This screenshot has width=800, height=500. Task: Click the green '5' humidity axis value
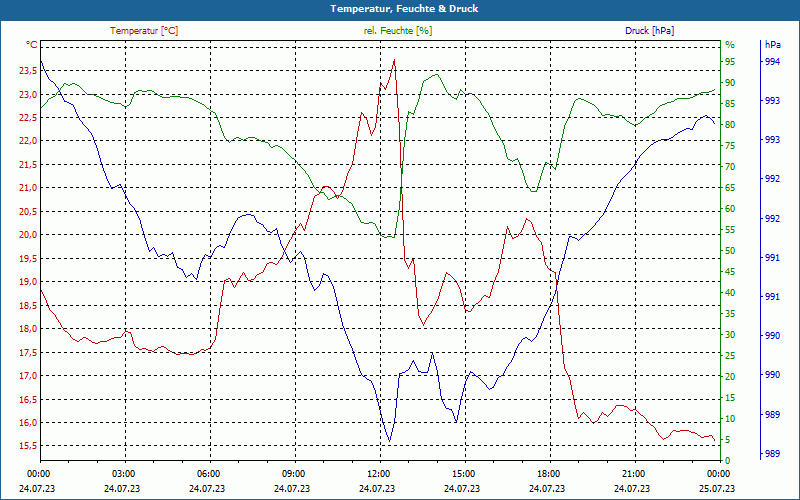(x=728, y=440)
